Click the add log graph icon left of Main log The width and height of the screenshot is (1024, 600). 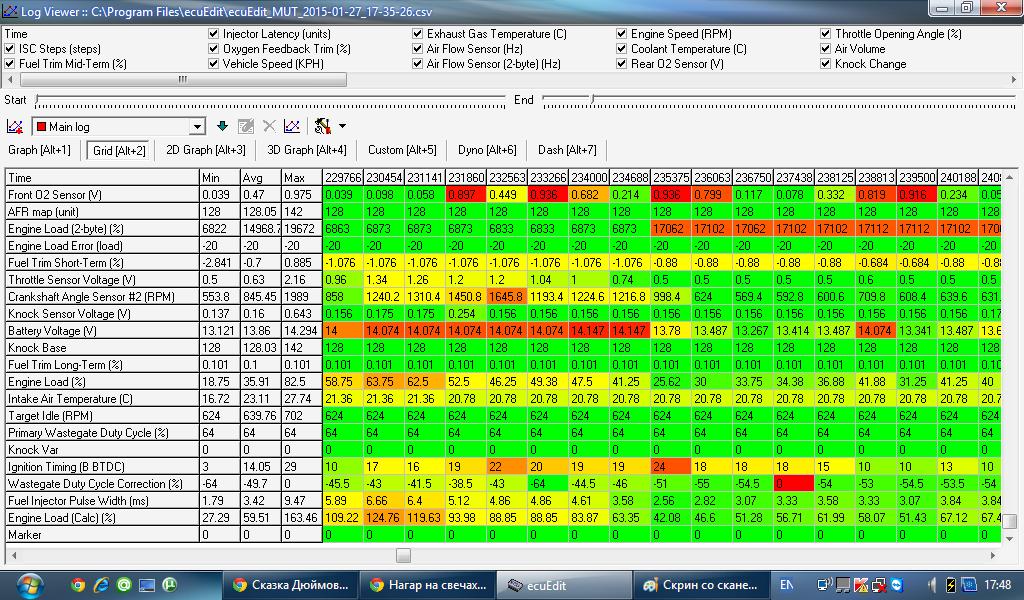[x=14, y=127]
